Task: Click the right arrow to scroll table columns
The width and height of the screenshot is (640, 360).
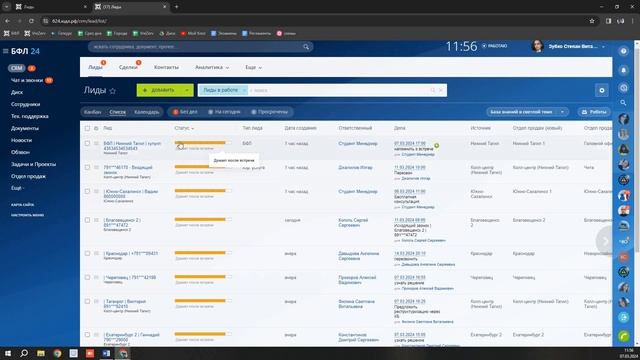Action: click(604, 241)
